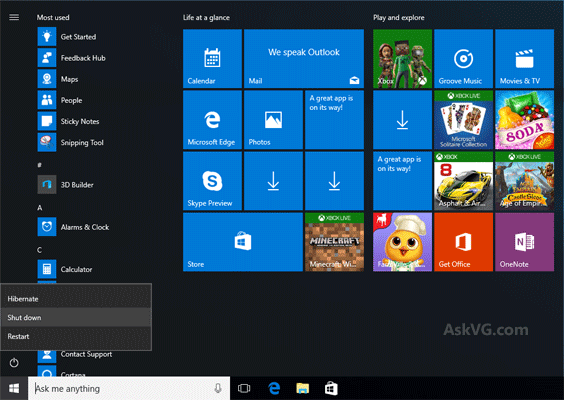This screenshot has height=400, width=564.
Task: Click the Power button icon
Action: click(14, 362)
